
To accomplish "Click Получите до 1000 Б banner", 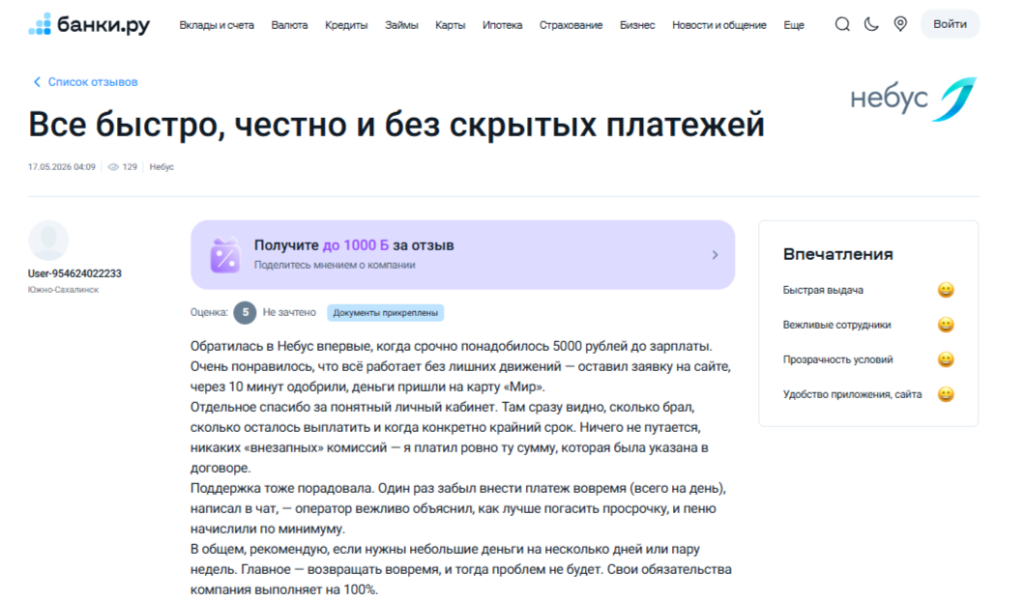I will pyautogui.click(x=462, y=255).
